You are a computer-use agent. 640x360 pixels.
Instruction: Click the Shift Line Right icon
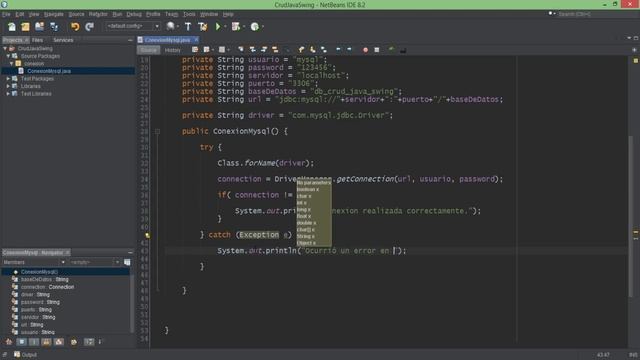pos(349,50)
